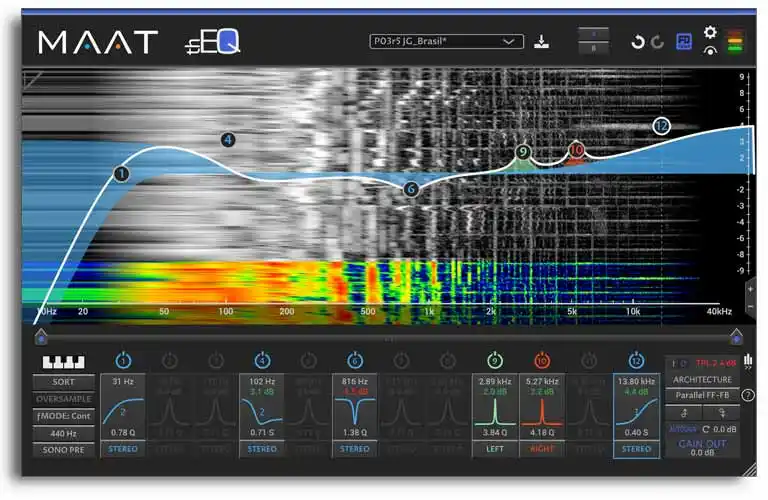Toggle the red band 10 power button
The image size is (768, 500).
point(541,360)
